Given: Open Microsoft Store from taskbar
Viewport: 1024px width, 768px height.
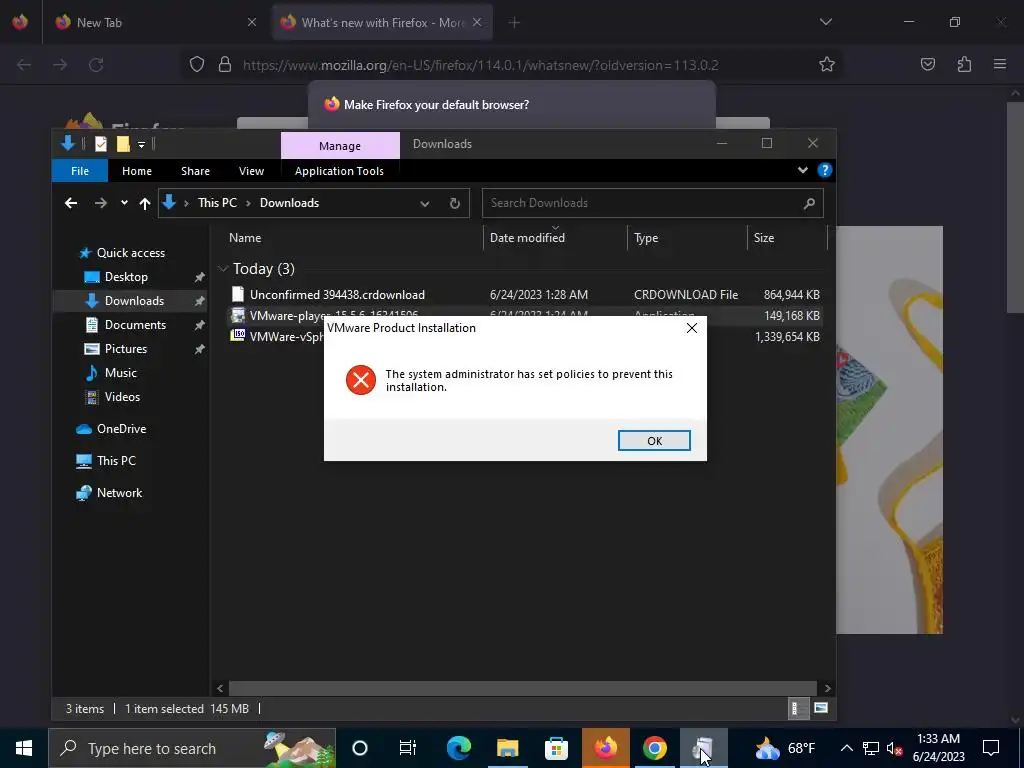Looking at the screenshot, I should point(556,748).
